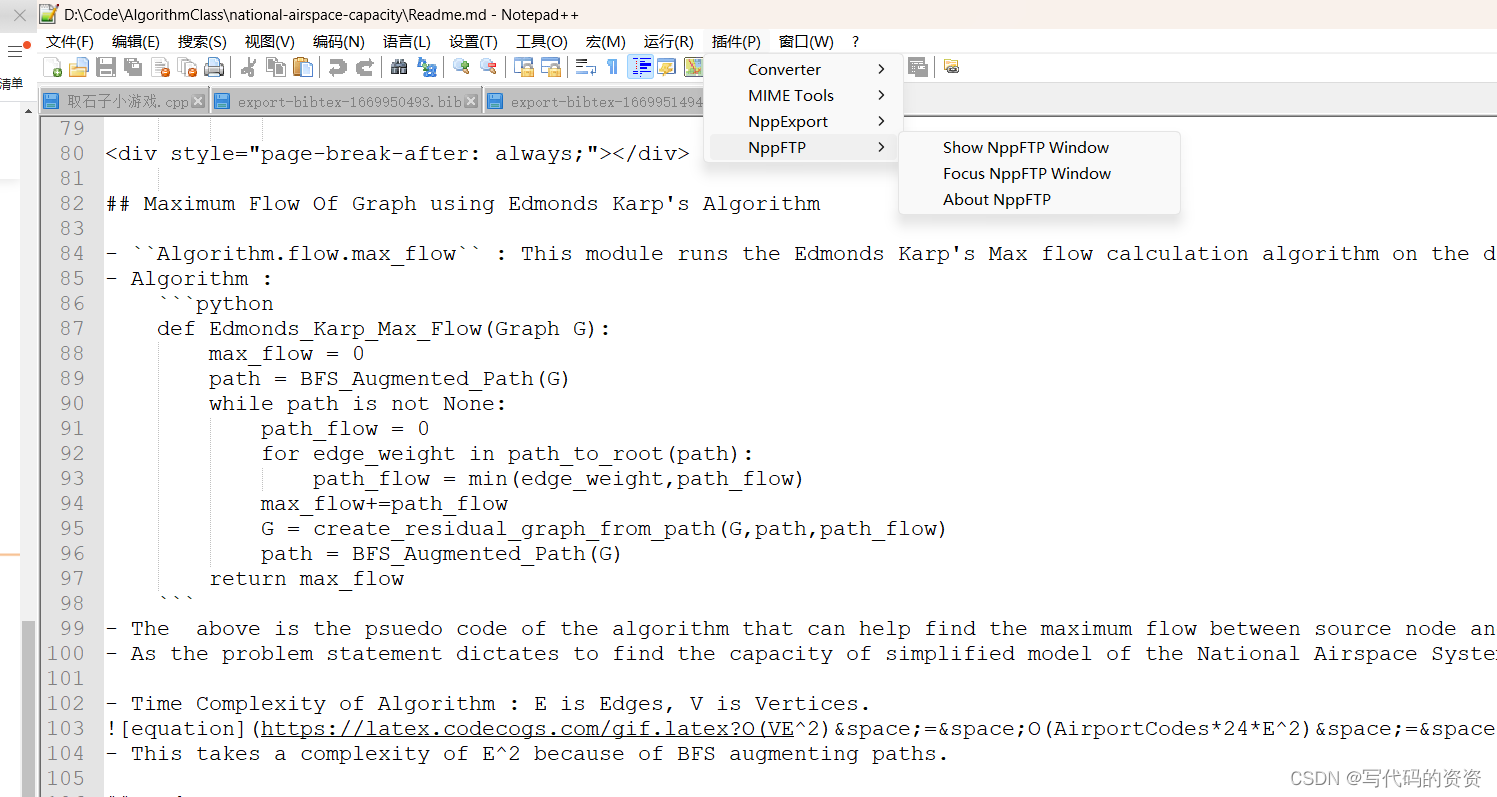Screen dimensions: 1497x797
Task: Open the 设置(T) menu
Action: pos(473,41)
